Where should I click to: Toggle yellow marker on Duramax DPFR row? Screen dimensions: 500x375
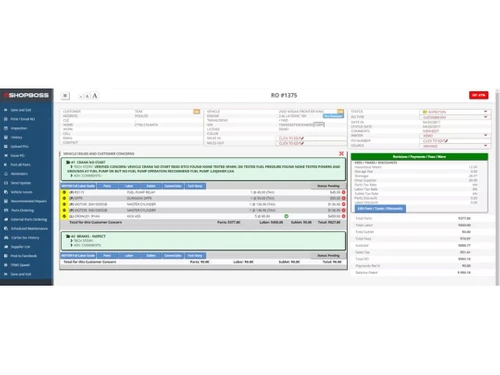click(x=64, y=198)
